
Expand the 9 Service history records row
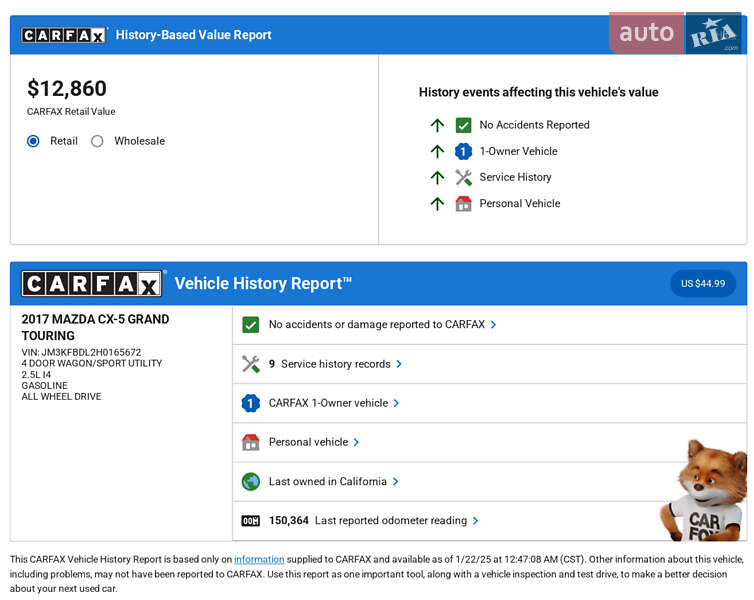pyautogui.click(x=336, y=364)
